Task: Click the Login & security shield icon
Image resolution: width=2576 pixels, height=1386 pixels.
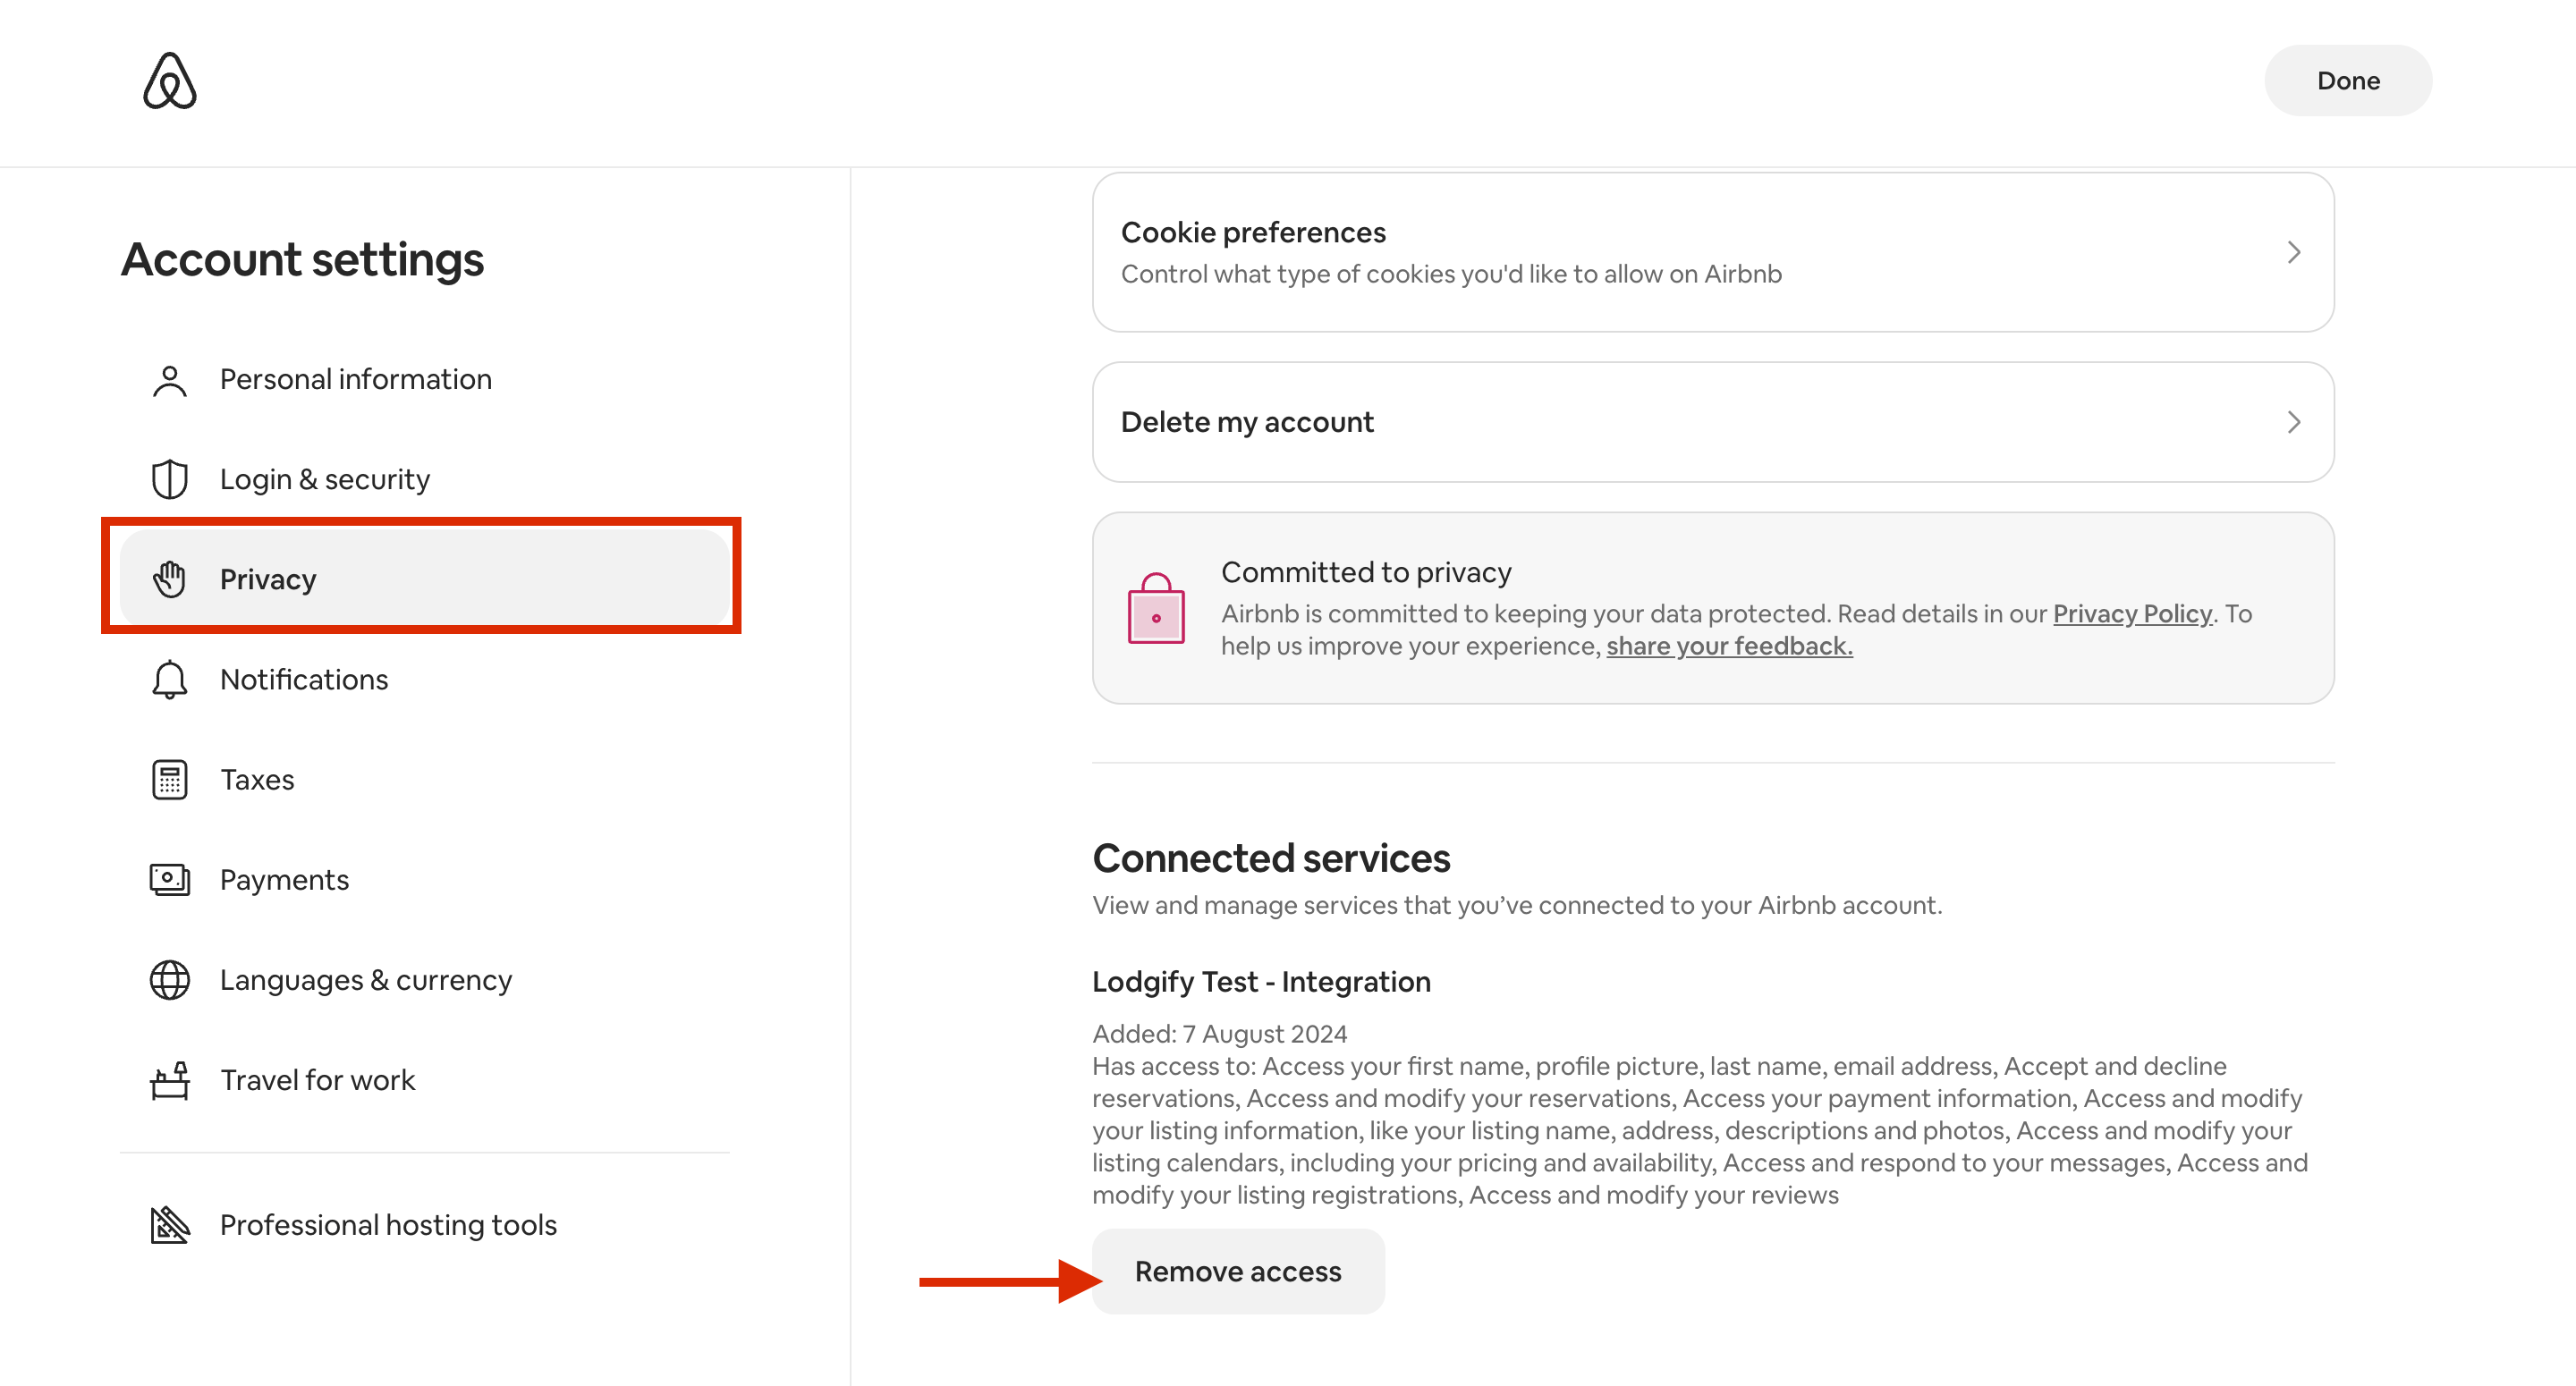Action: (x=170, y=480)
